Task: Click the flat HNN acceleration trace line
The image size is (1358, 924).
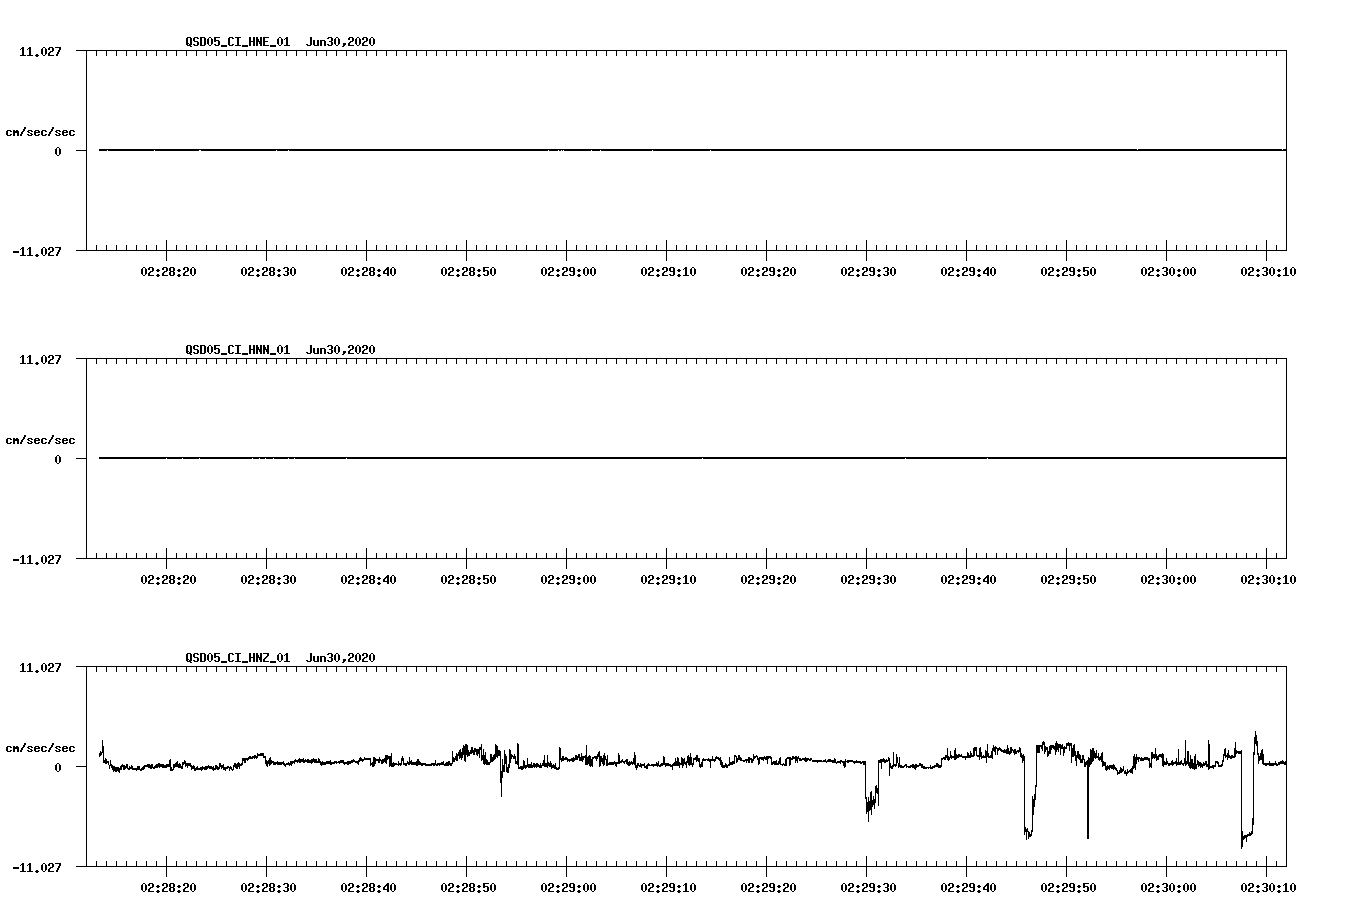Action: pyautogui.click(x=692, y=458)
